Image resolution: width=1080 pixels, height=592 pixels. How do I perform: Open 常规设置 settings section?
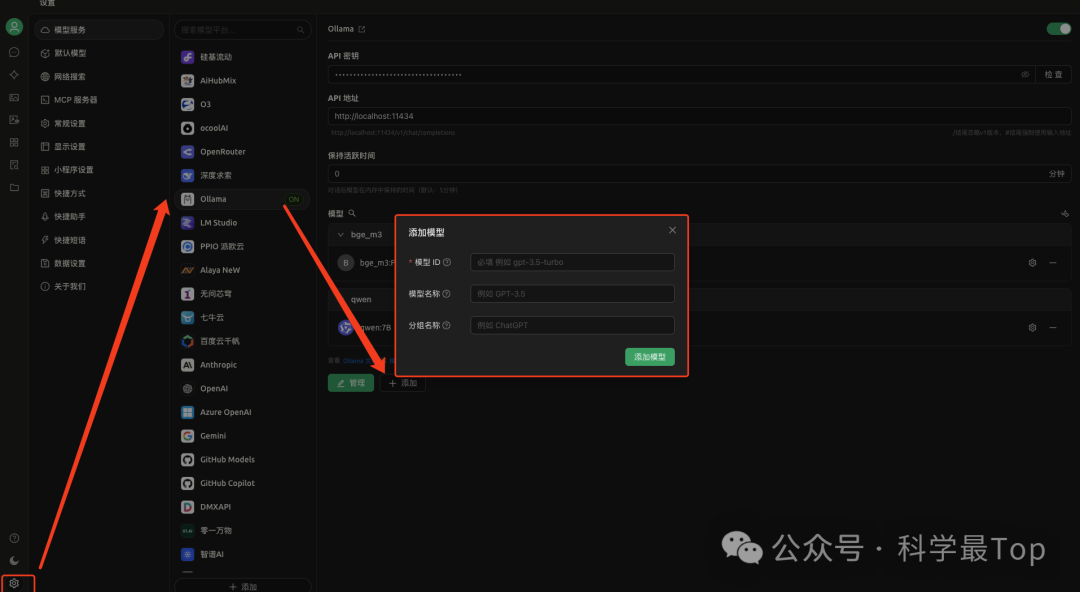tap(98, 123)
